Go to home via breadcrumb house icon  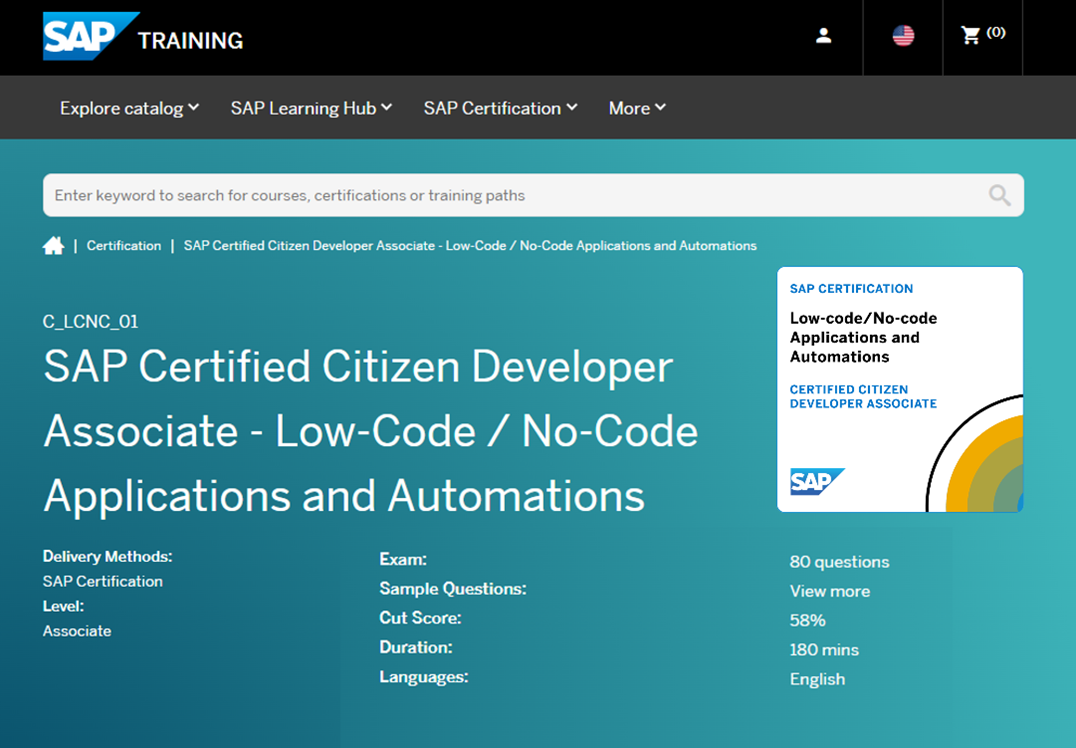pyautogui.click(x=53, y=246)
